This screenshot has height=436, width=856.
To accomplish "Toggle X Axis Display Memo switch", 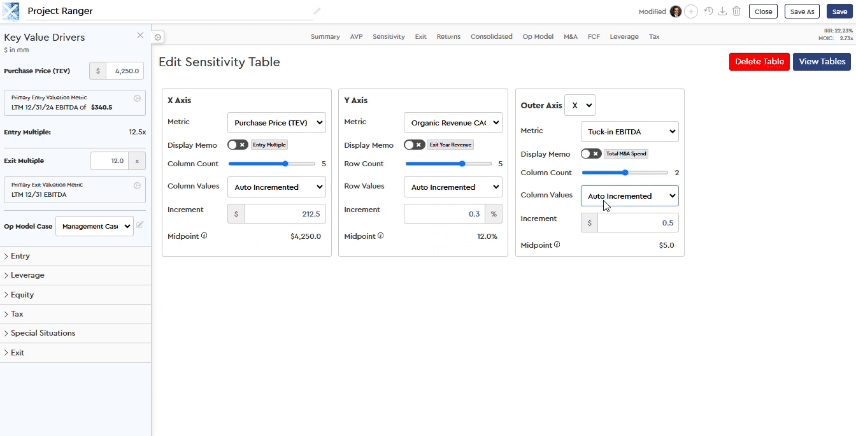I will [x=238, y=144].
